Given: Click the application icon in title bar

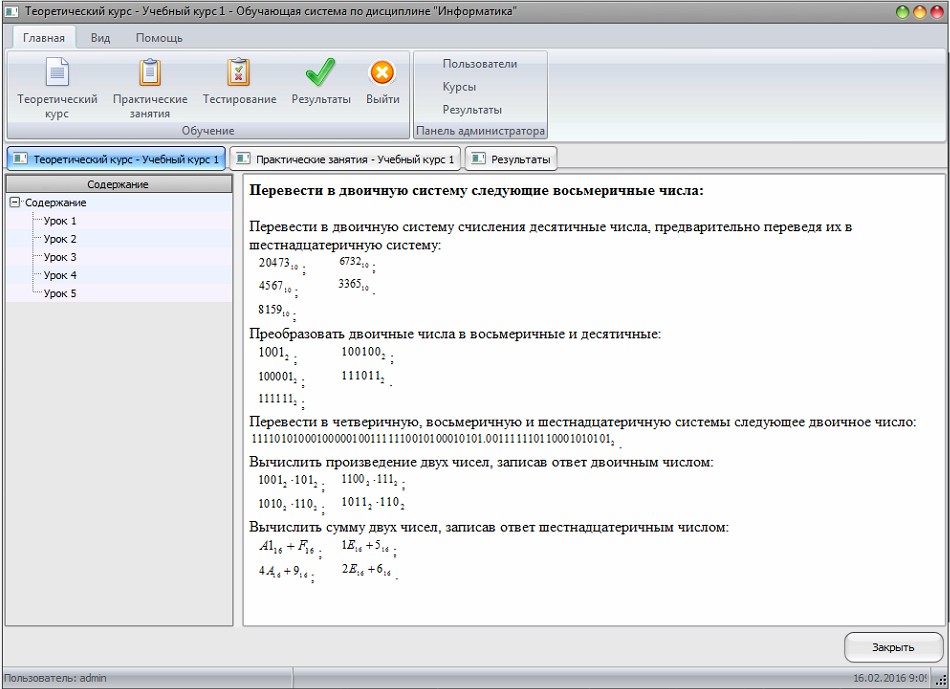Looking at the screenshot, I should click(x=12, y=11).
